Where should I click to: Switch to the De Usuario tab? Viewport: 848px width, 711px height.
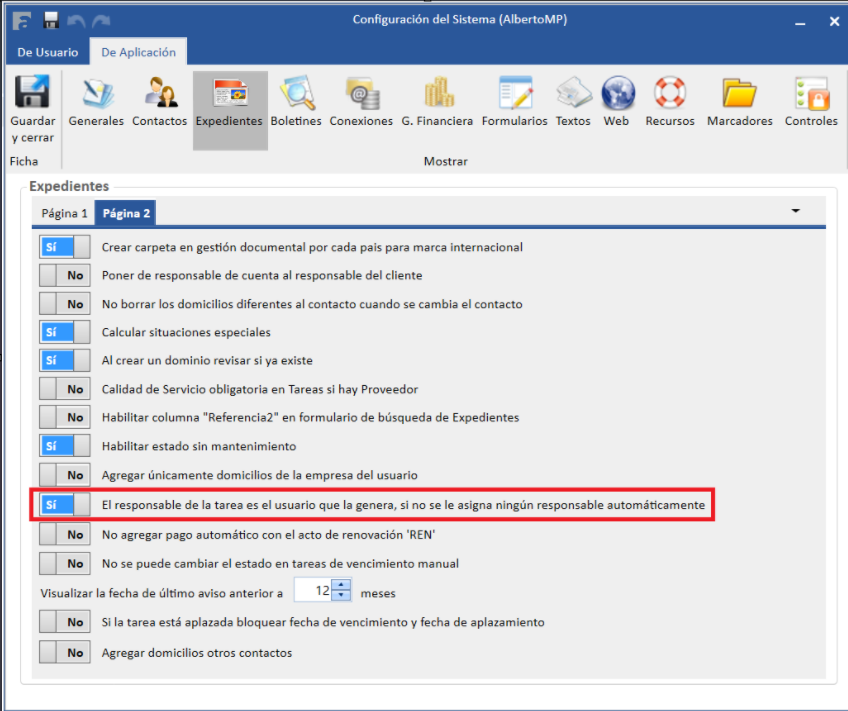click(x=47, y=53)
